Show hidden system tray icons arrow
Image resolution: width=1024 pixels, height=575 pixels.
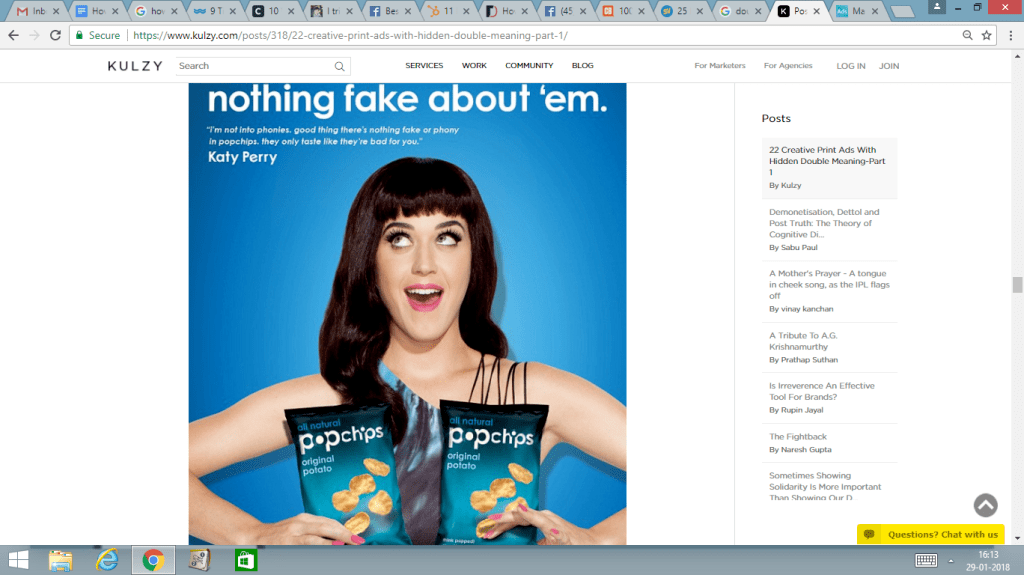951,561
